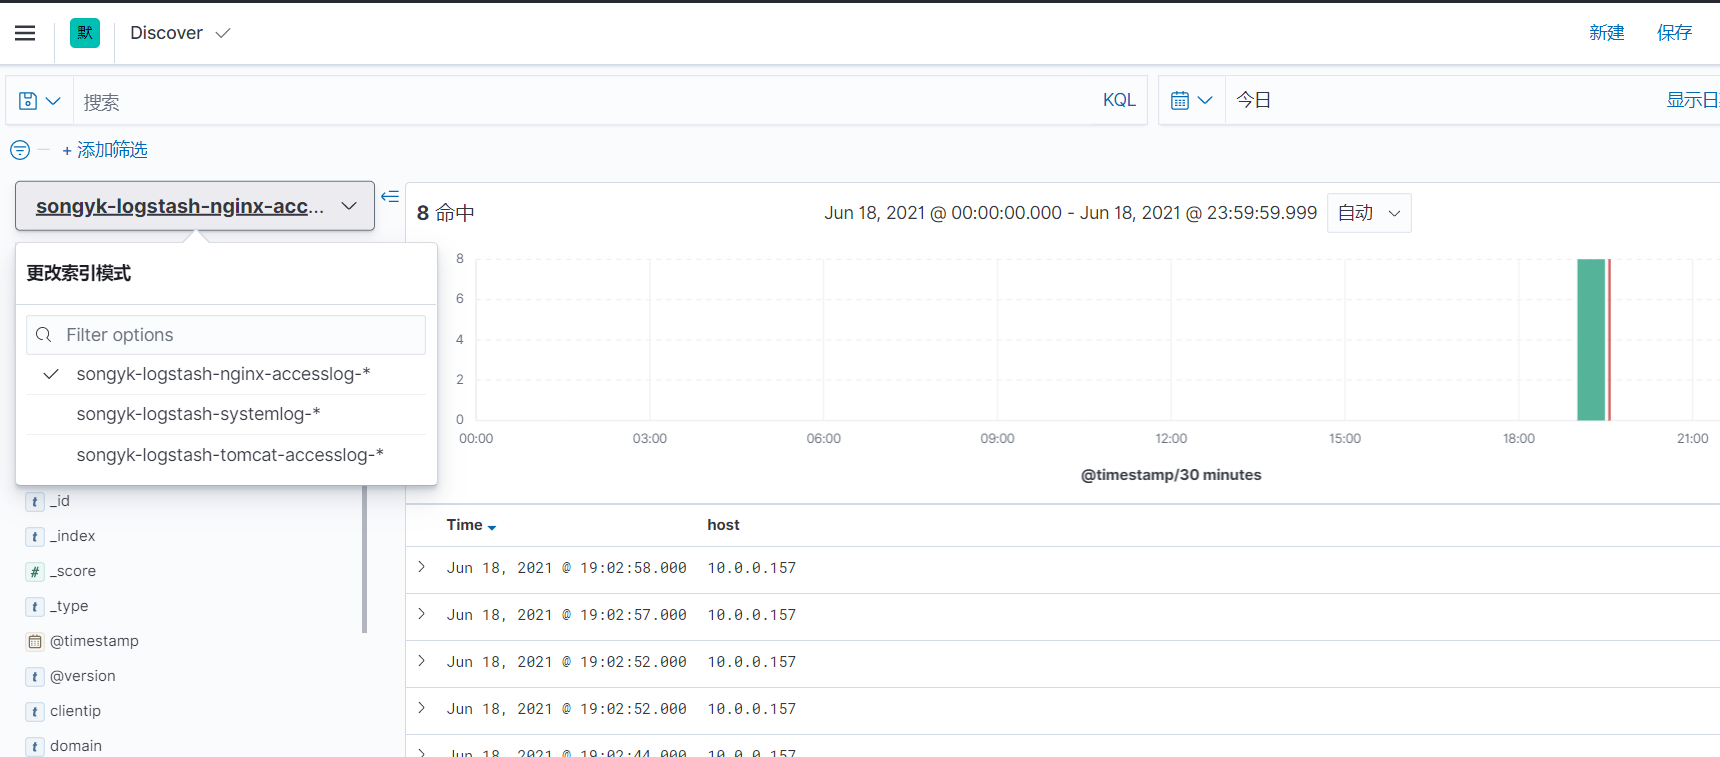Click 添加筛选 to add a filter
1720x757 pixels.
click(x=105, y=150)
